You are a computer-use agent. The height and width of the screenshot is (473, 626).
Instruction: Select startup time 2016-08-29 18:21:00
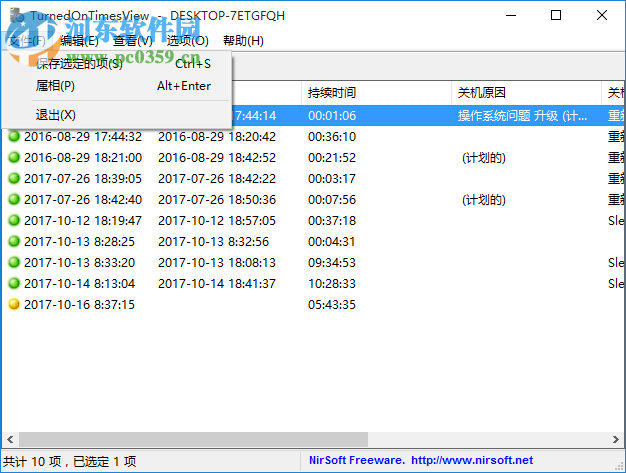click(83, 158)
